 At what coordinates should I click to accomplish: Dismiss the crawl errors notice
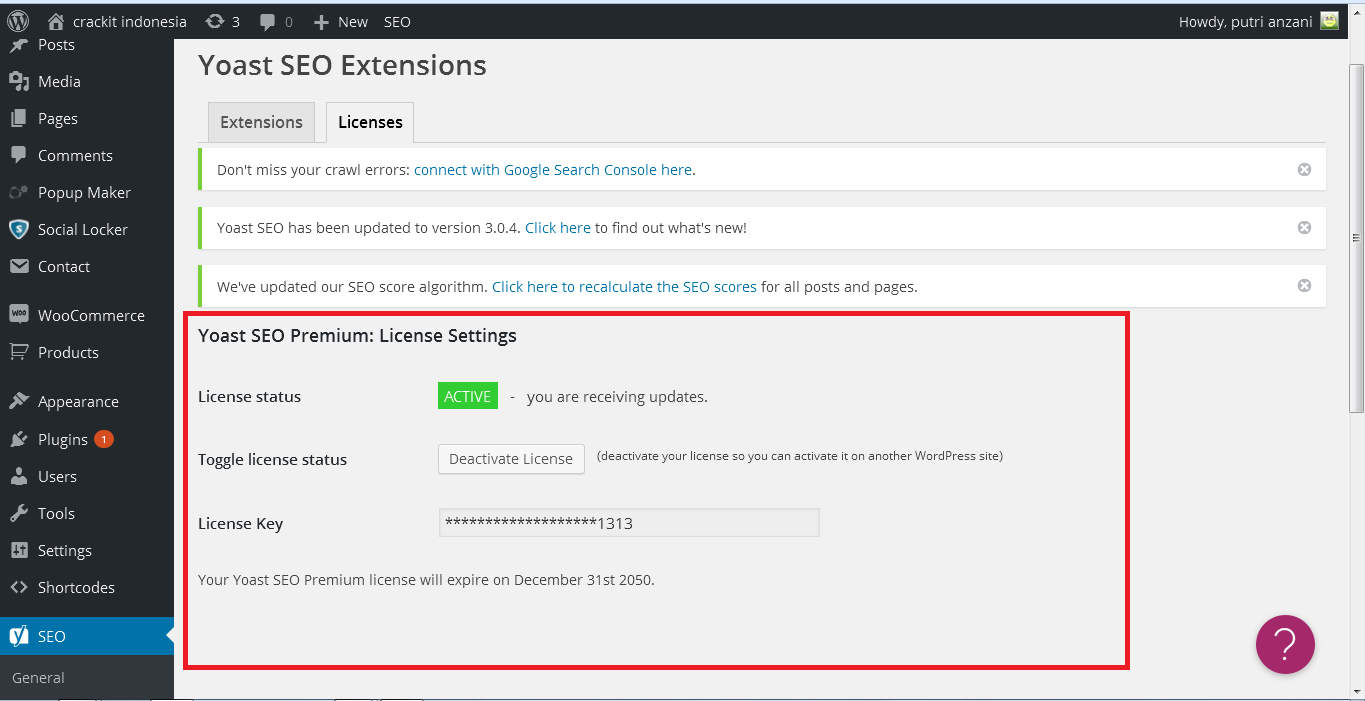[x=1304, y=169]
